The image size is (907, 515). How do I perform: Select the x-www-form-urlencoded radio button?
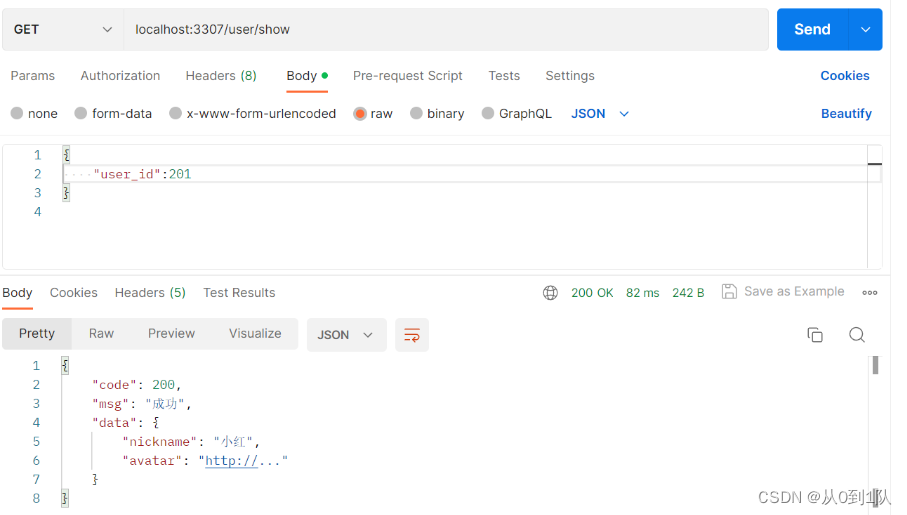point(175,113)
